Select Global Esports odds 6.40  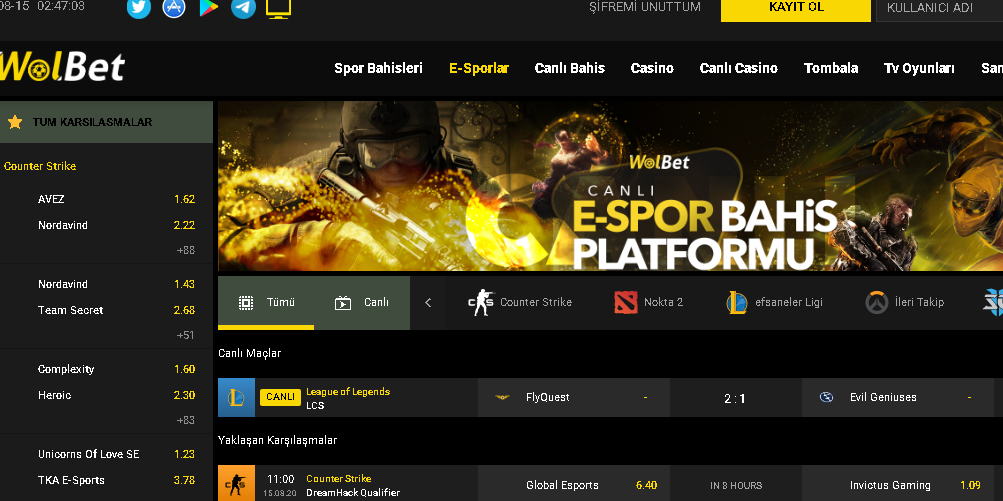click(x=646, y=485)
